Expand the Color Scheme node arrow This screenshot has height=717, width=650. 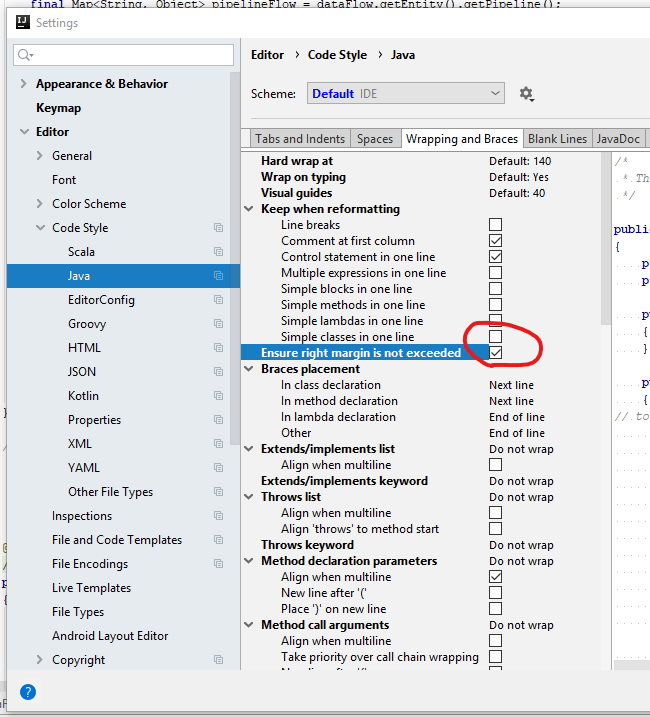point(39,203)
